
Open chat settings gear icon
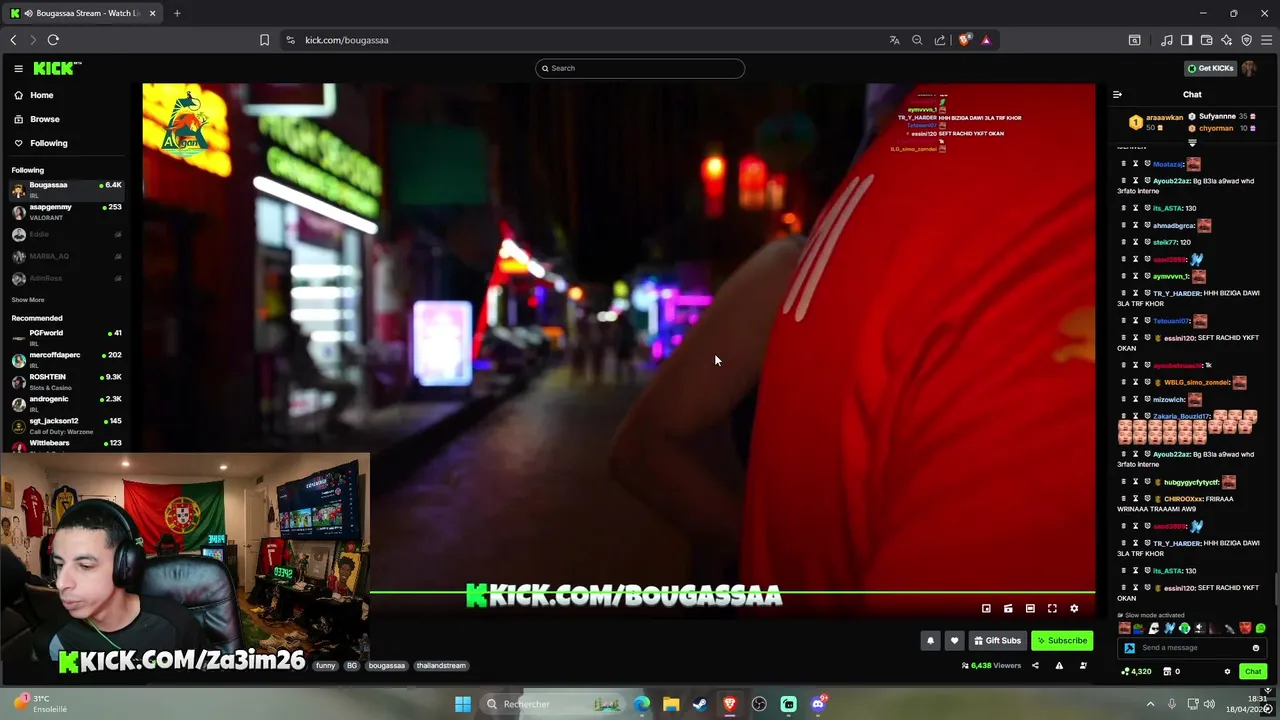tap(1227, 672)
